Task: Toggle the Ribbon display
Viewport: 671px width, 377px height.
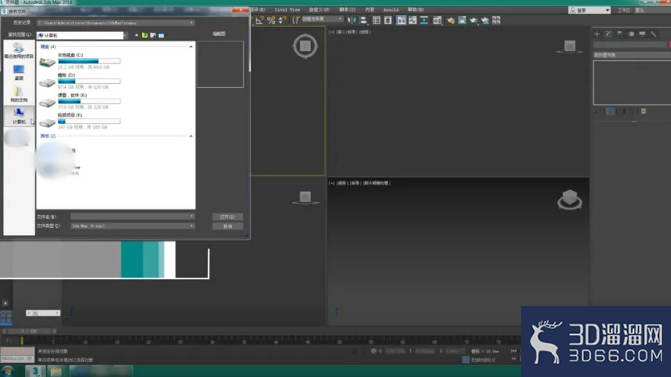Action: point(401,20)
